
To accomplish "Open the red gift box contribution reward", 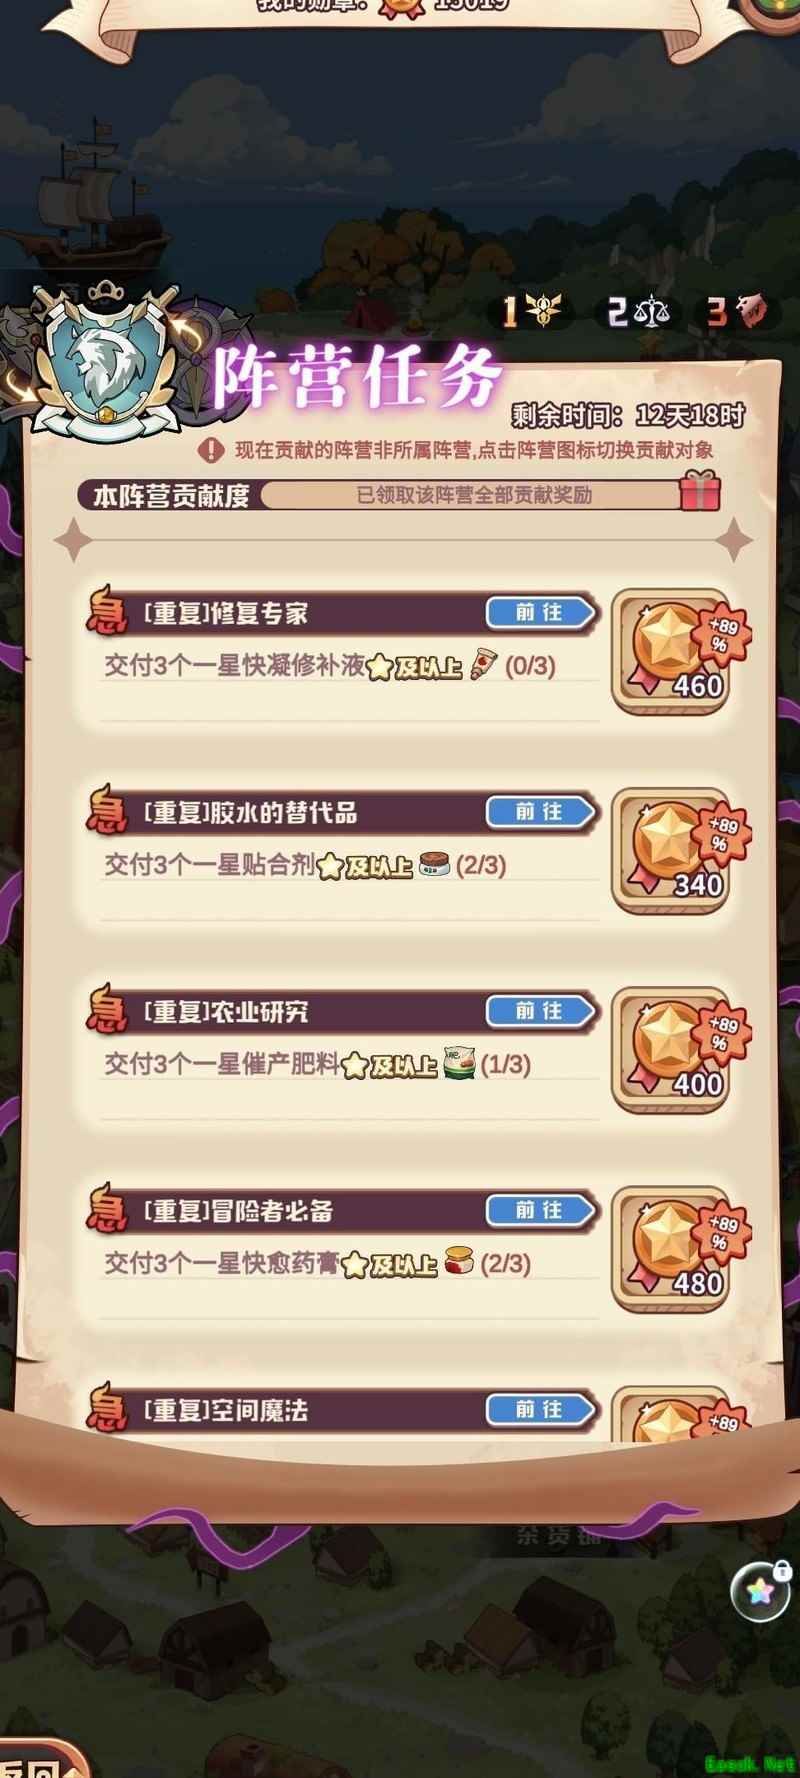I will tap(699, 491).
